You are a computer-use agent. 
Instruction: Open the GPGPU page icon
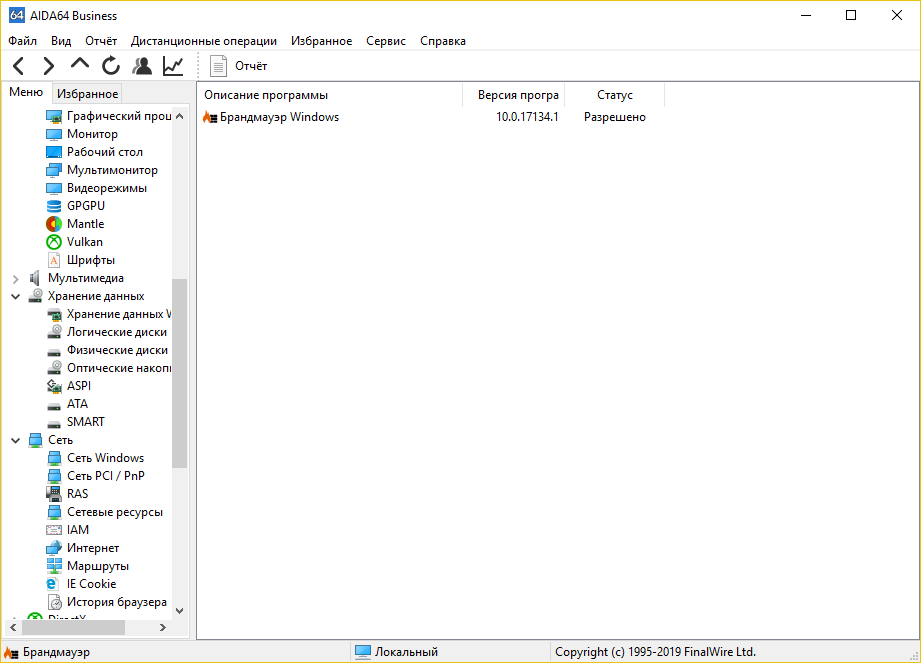[54, 206]
